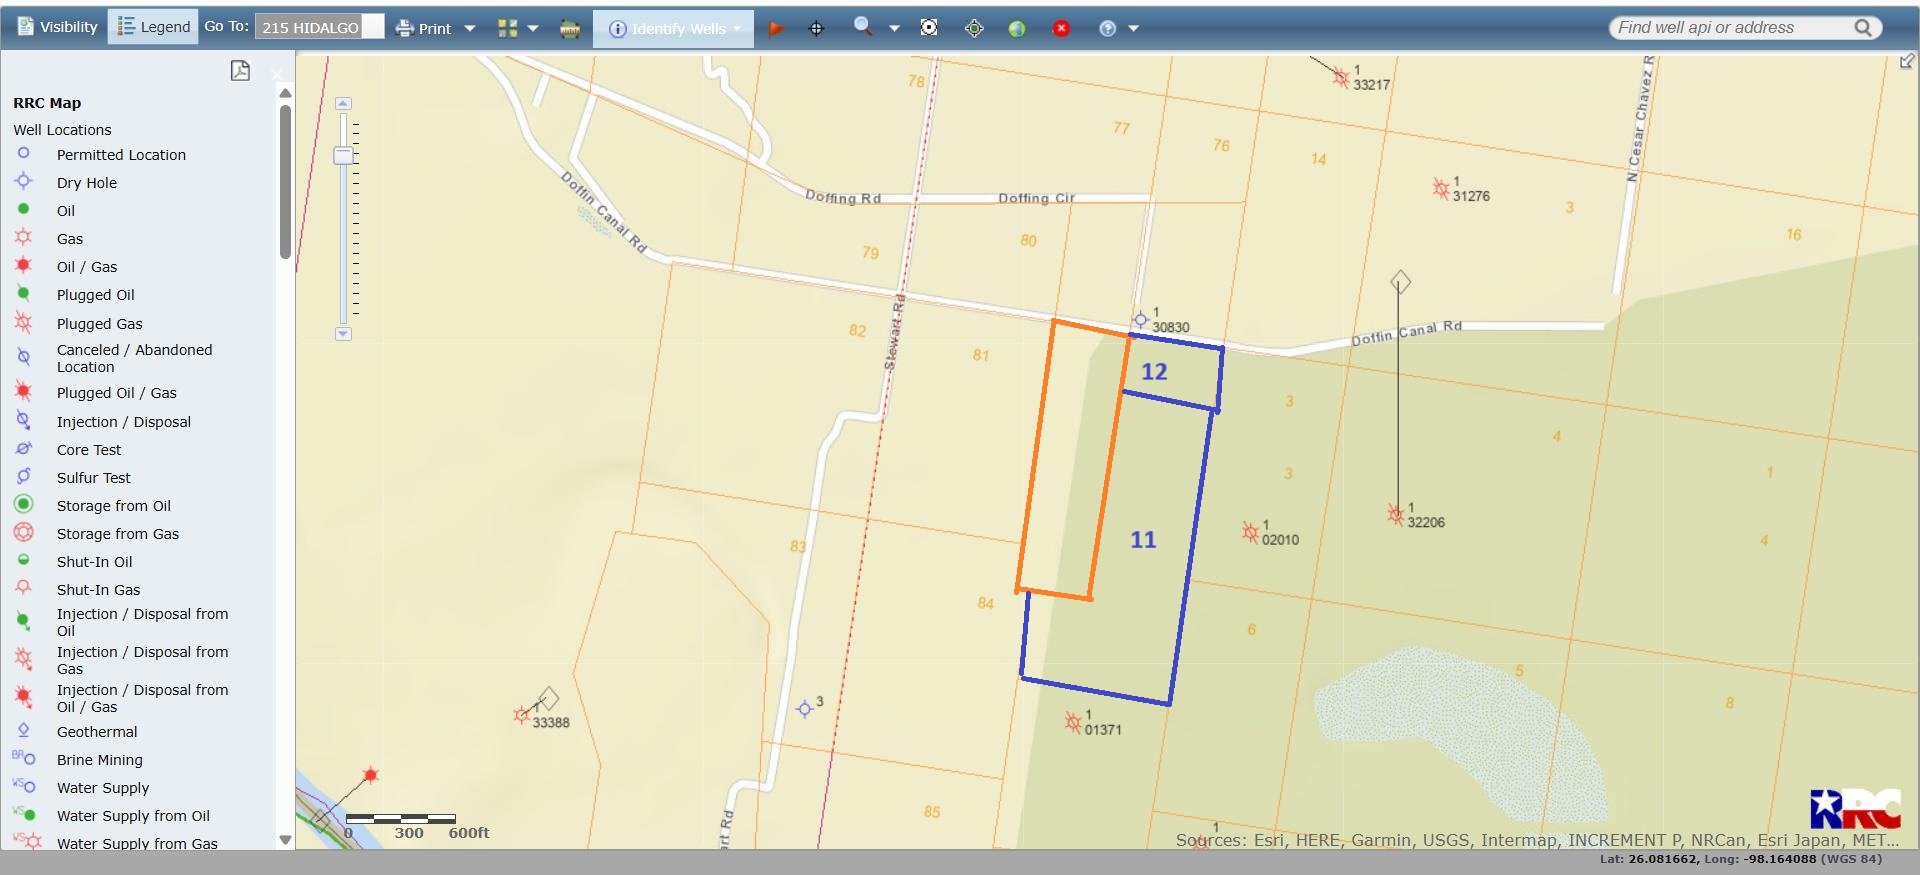This screenshot has height=875, width=1920.
Task: Click the Print button
Action: (x=424, y=28)
